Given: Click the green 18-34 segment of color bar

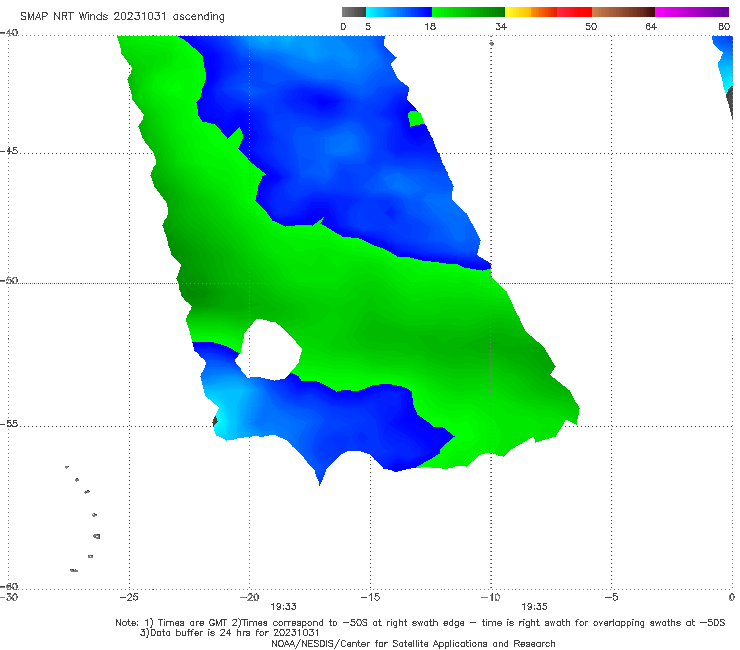Looking at the screenshot, I should (x=468, y=12).
